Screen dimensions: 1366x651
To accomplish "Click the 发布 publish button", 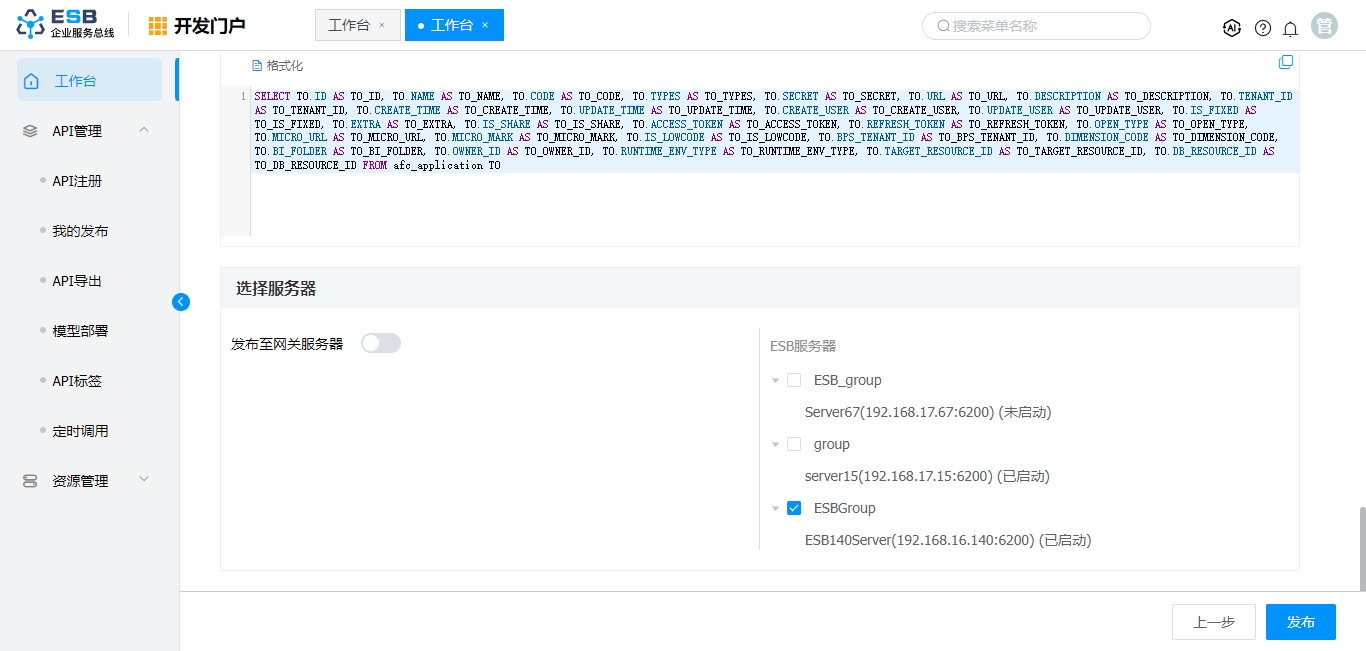I will point(1300,622).
